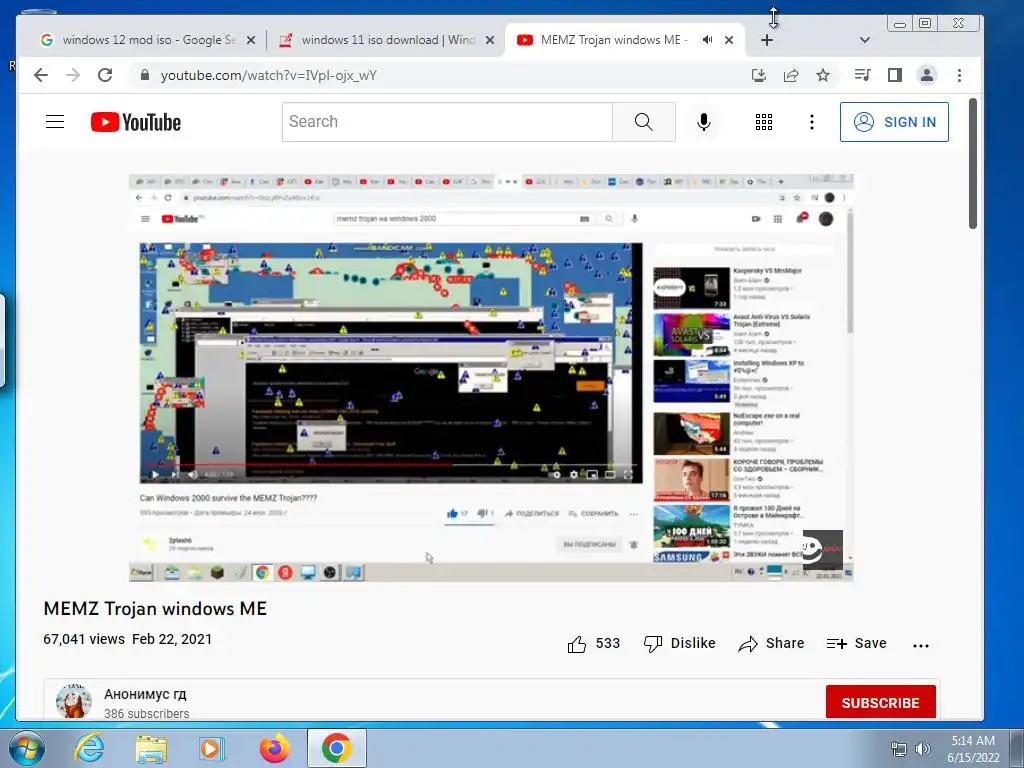Open the network tray icon
Viewport: 1024px width, 768px height.
pyautogui.click(x=899, y=749)
